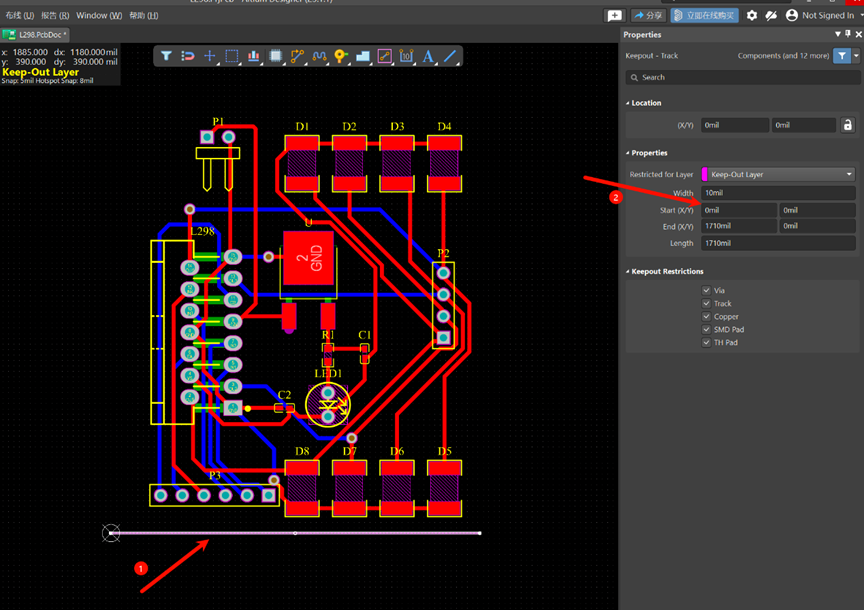The width and height of the screenshot is (864, 610).
Task: Click the cloud disconnected icon
Action: pyautogui.click(x=771, y=15)
